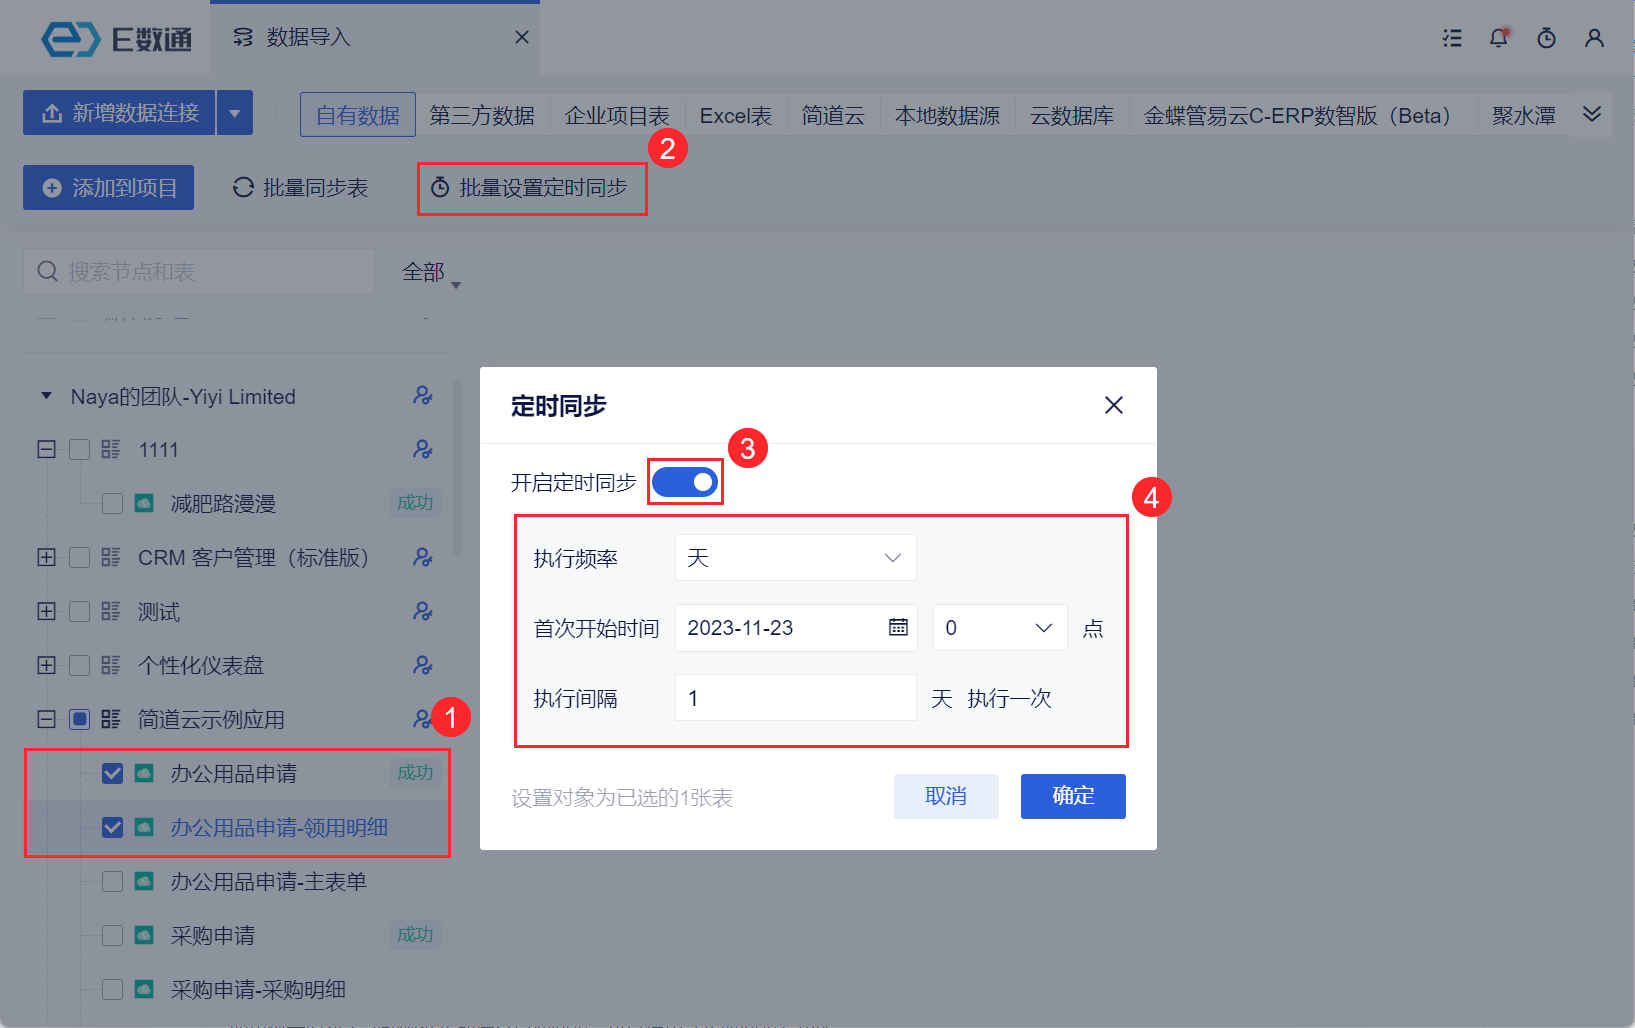Click app icon beside 个性化仪表盘
Viewport: 1635px width, 1028px height.
click(111, 665)
